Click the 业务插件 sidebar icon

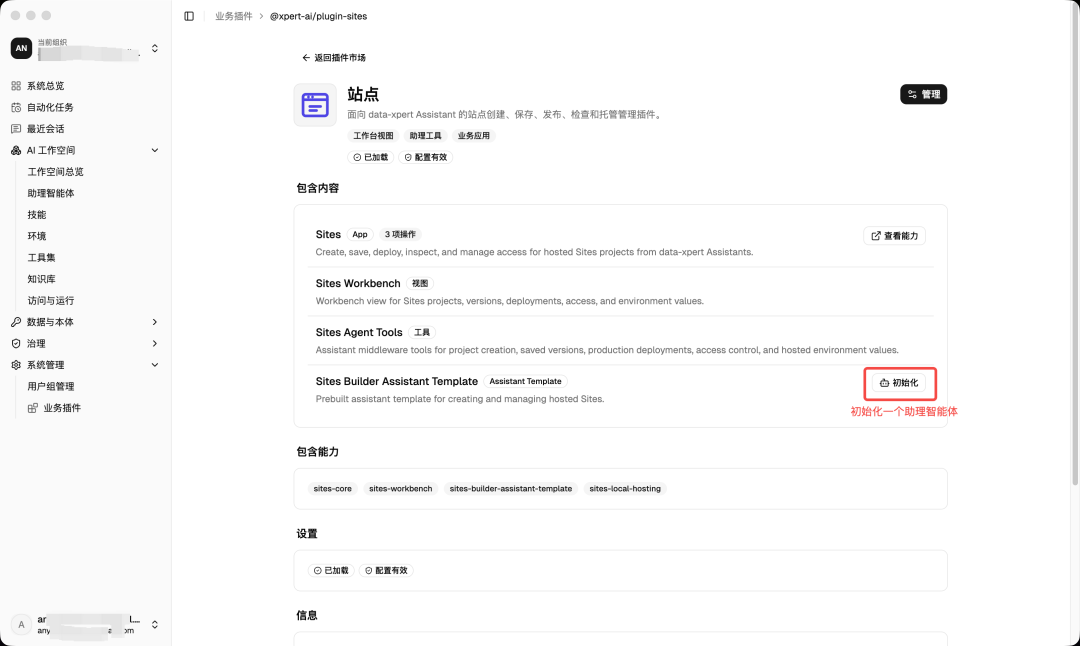click(x=32, y=408)
